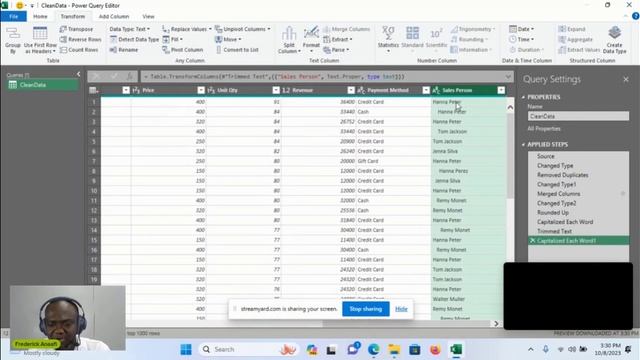Viewport: 640px width, 360px height.
Task: Click the Transpose button
Action: 76,29
